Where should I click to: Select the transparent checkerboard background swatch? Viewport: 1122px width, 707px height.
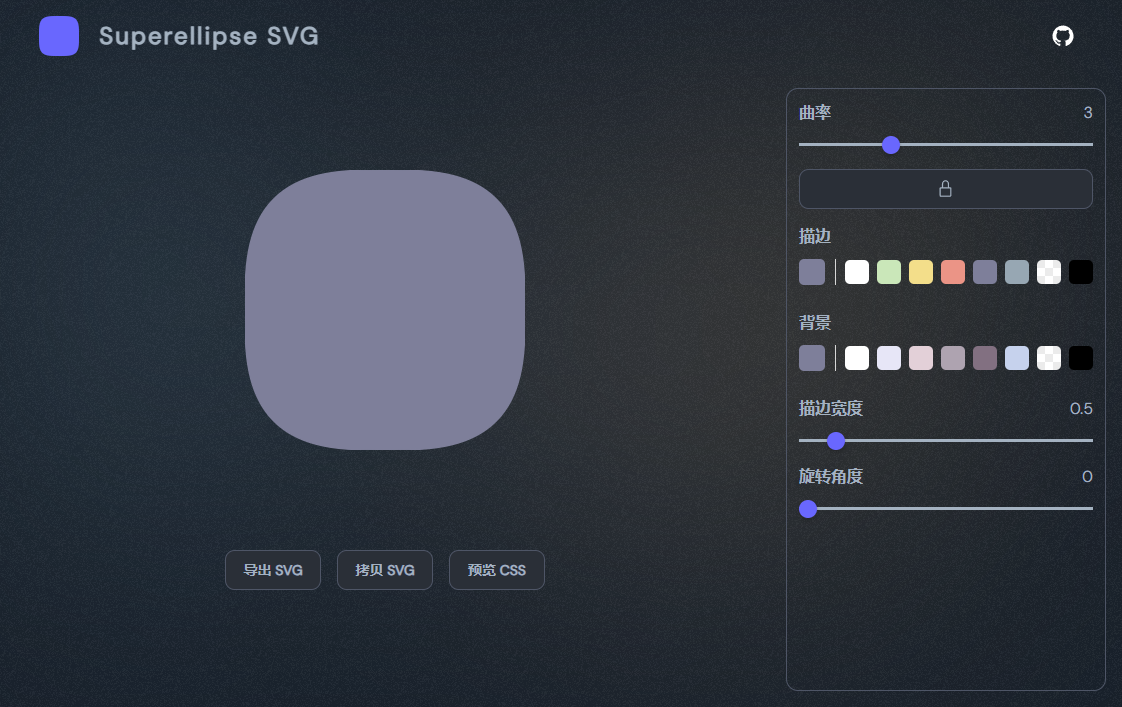[x=1048, y=358]
